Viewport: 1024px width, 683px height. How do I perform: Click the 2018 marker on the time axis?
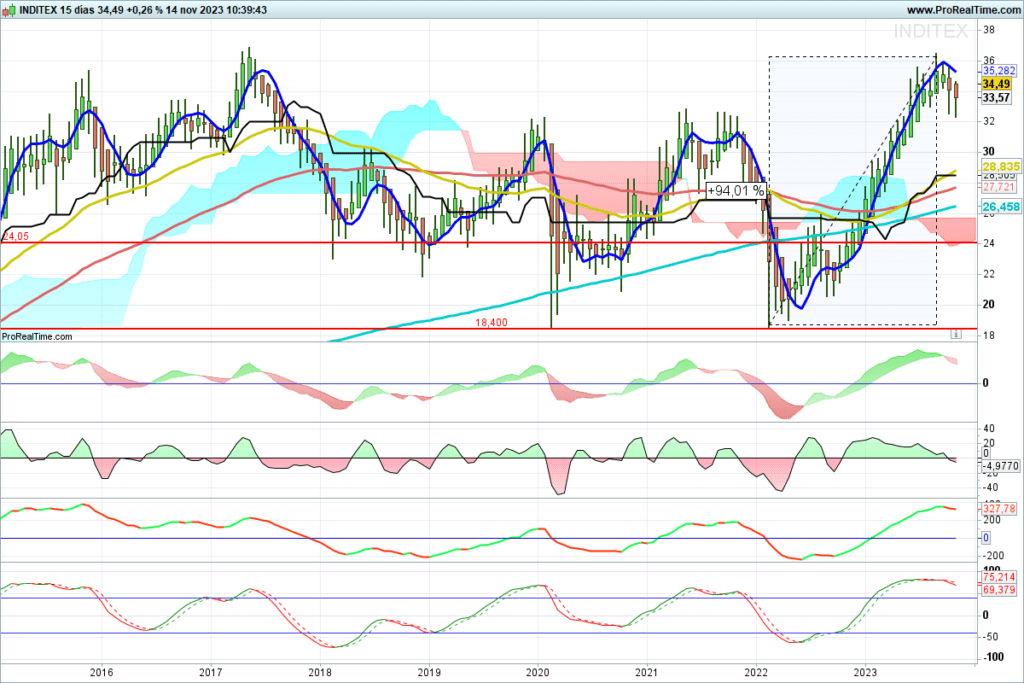coord(319,672)
